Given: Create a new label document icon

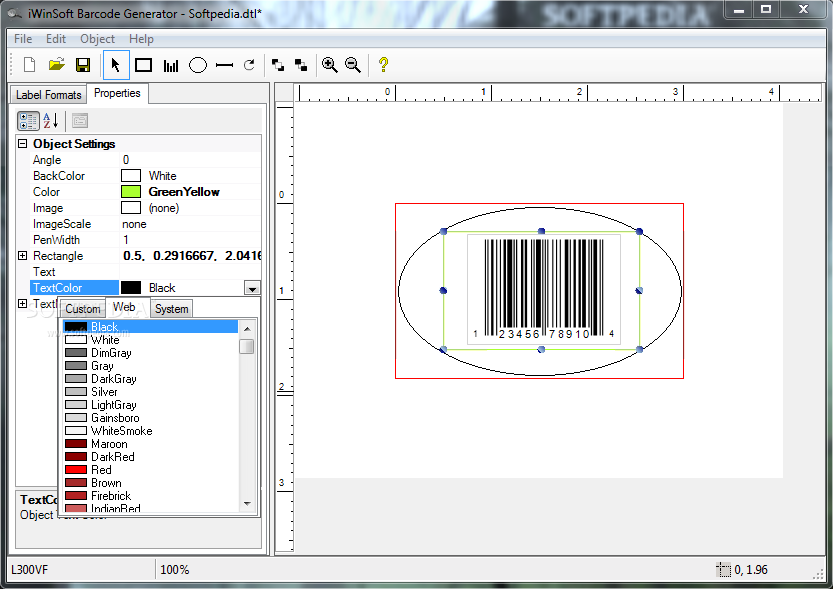Looking at the screenshot, I should click(30, 65).
